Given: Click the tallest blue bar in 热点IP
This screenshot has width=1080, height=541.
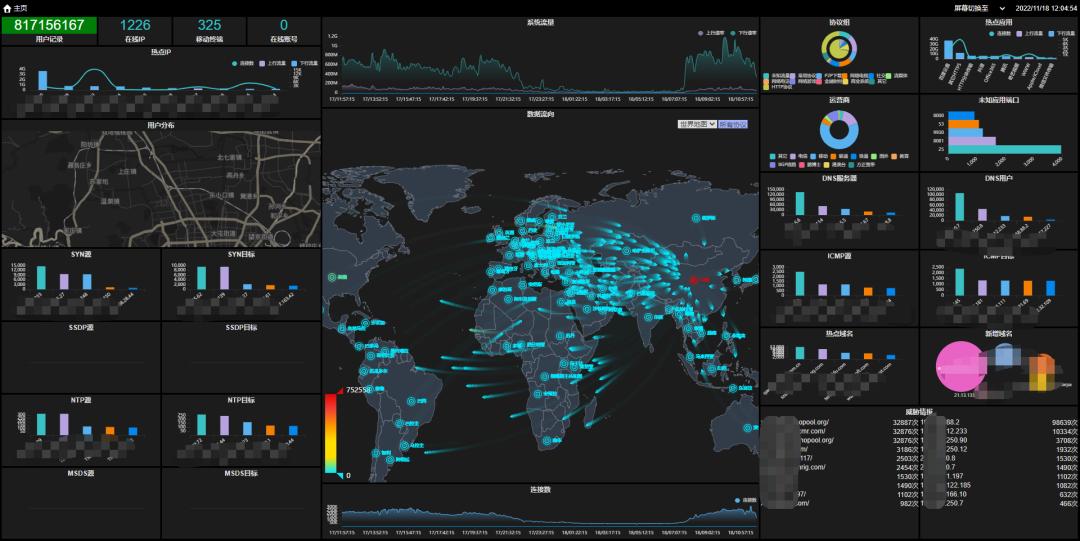Looking at the screenshot, I should (43, 80).
